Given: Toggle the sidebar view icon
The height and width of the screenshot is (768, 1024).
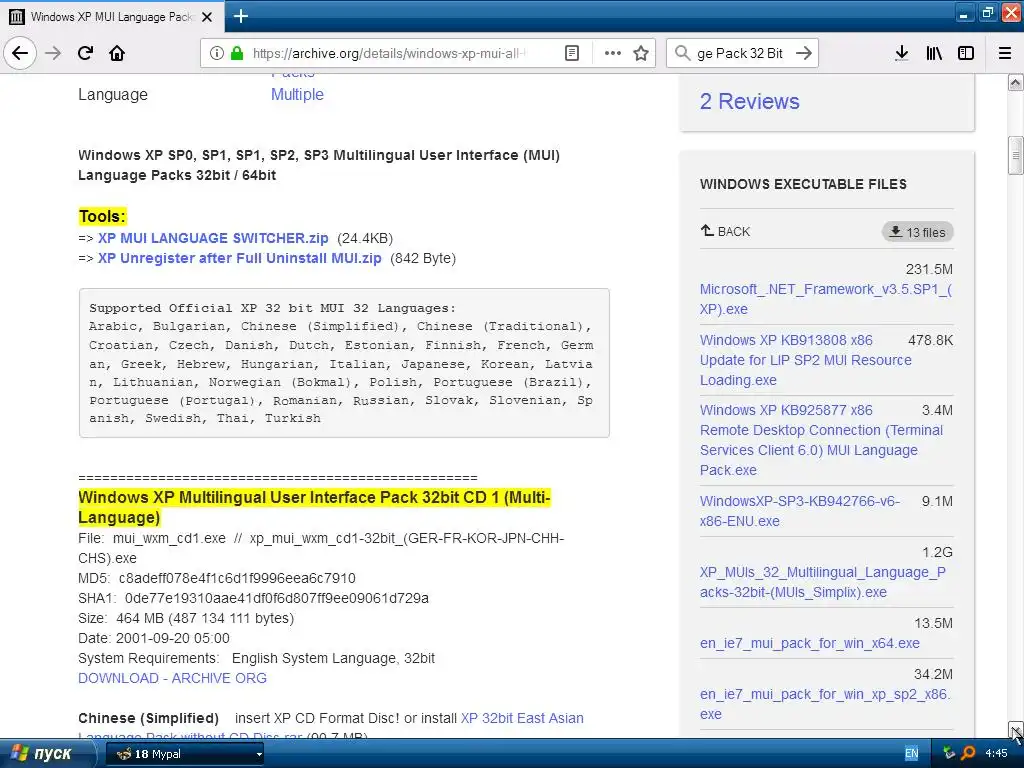Looking at the screenshot, I should point(966,53).
